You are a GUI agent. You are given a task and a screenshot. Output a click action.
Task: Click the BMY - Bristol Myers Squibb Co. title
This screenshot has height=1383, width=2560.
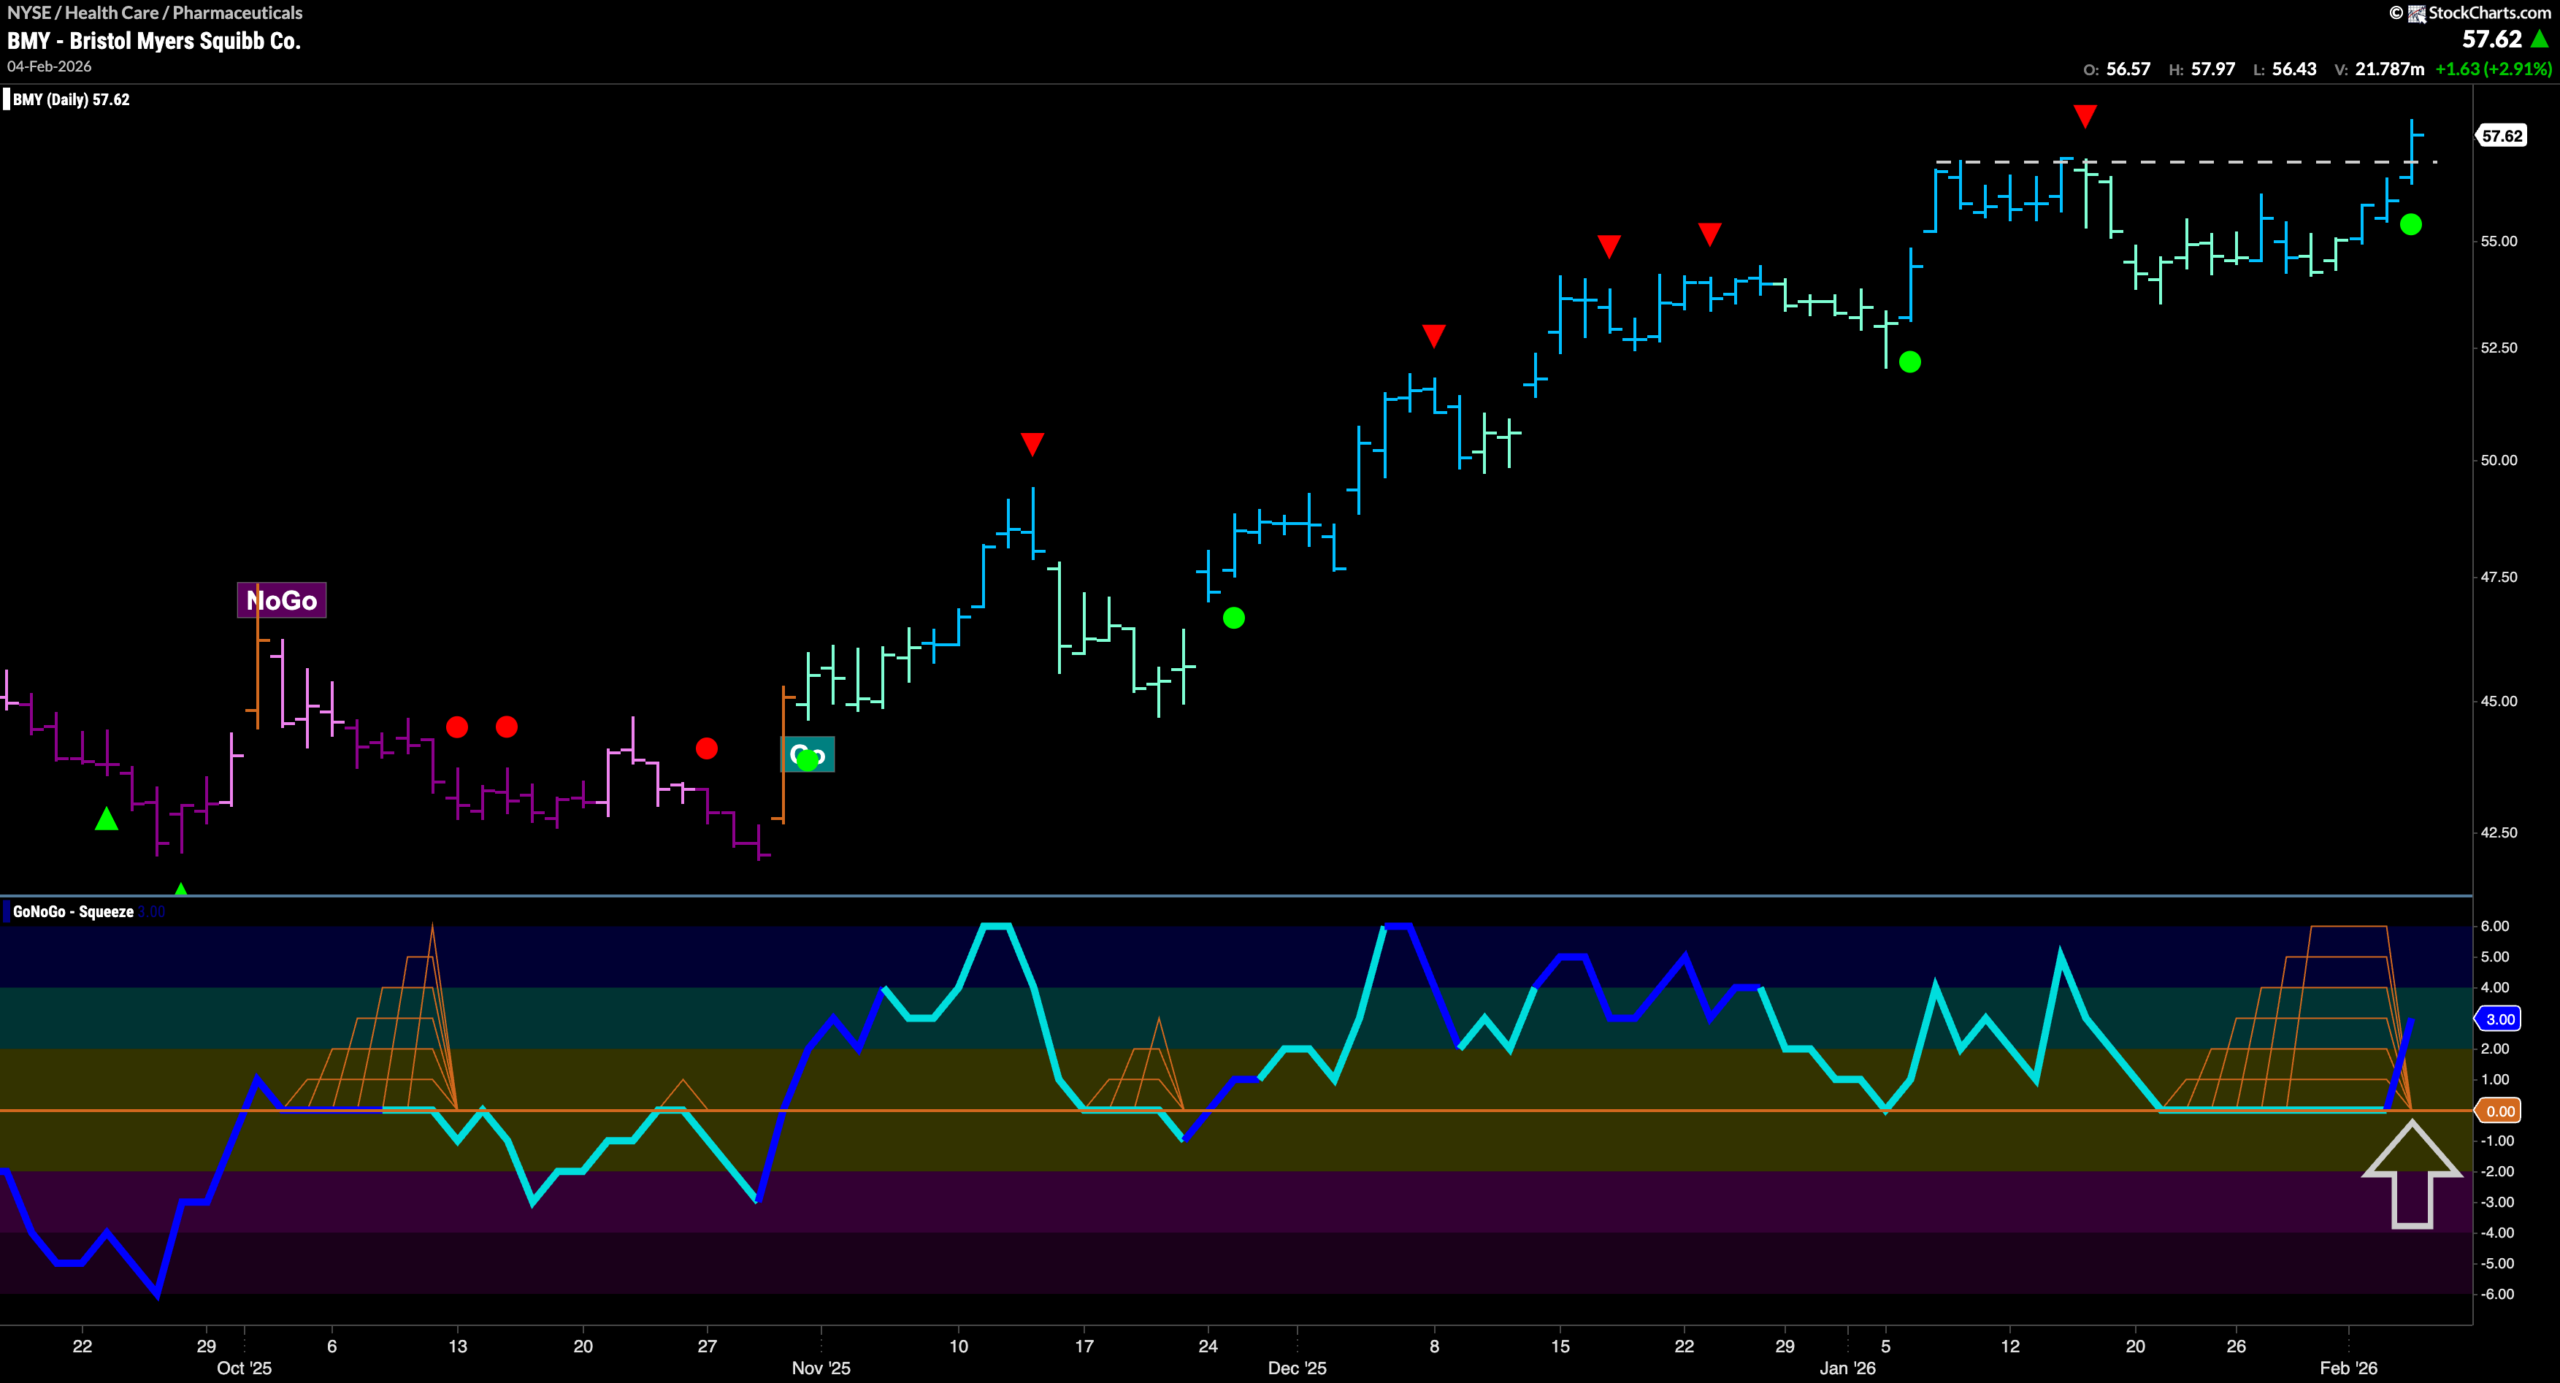[152, 42]
